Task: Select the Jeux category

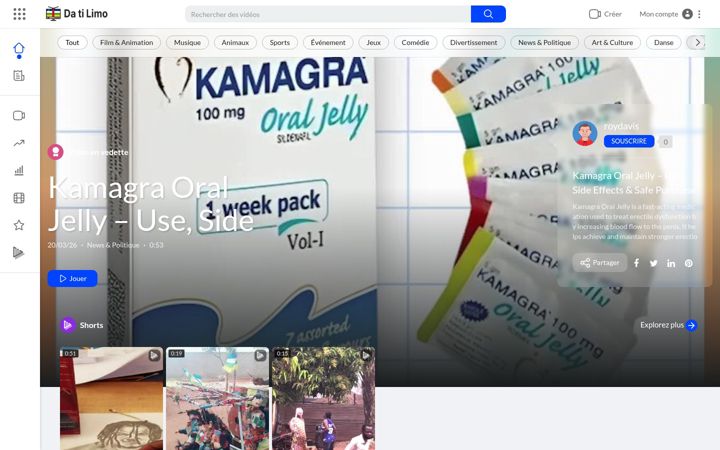Action: point(373,42)
